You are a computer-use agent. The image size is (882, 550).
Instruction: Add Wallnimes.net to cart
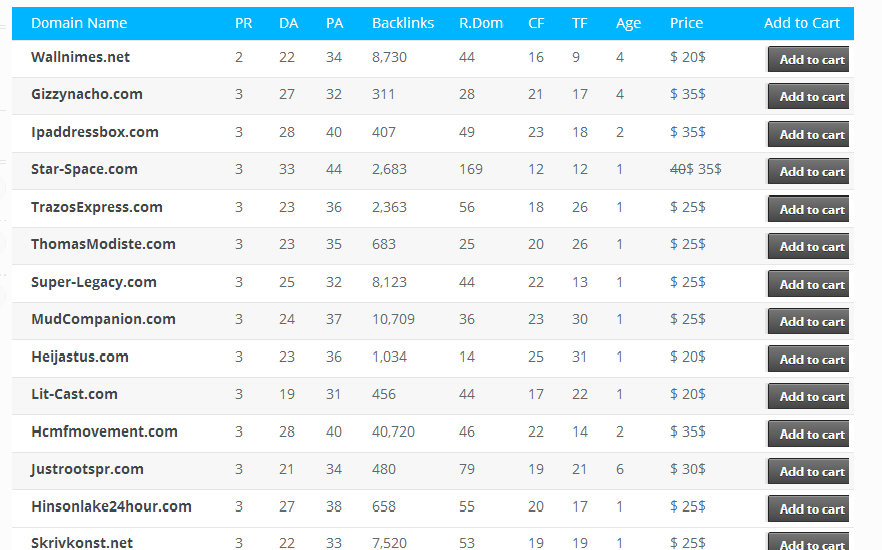(x=808, y=59)
